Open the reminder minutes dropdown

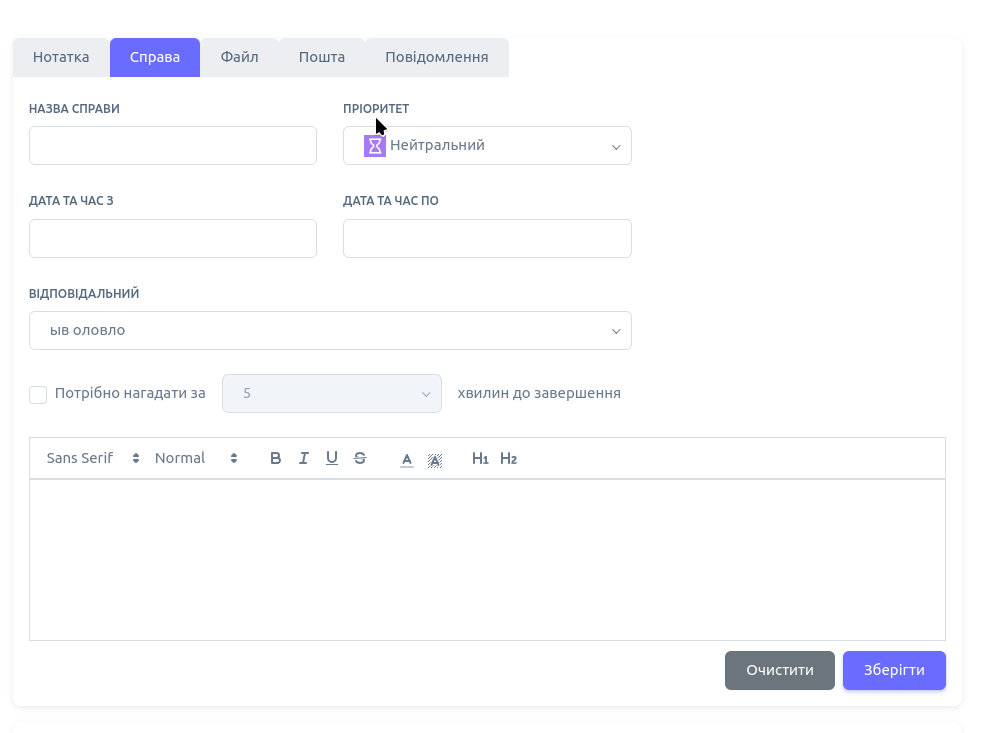click(332, 394)
